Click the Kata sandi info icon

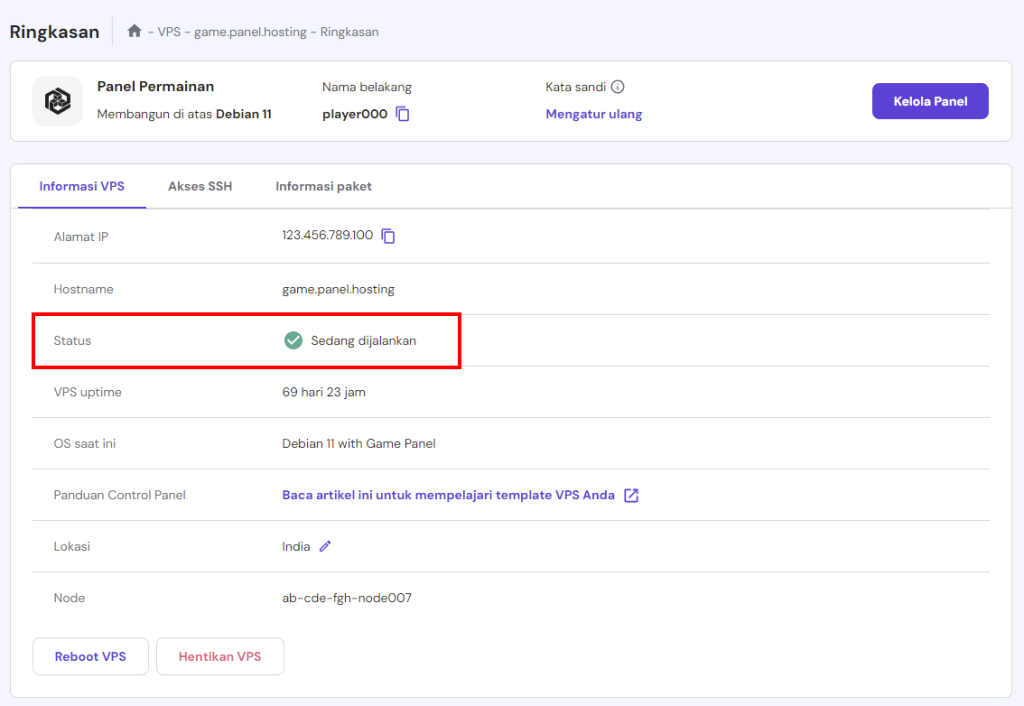pyautogui.click(x=618, y=87)
